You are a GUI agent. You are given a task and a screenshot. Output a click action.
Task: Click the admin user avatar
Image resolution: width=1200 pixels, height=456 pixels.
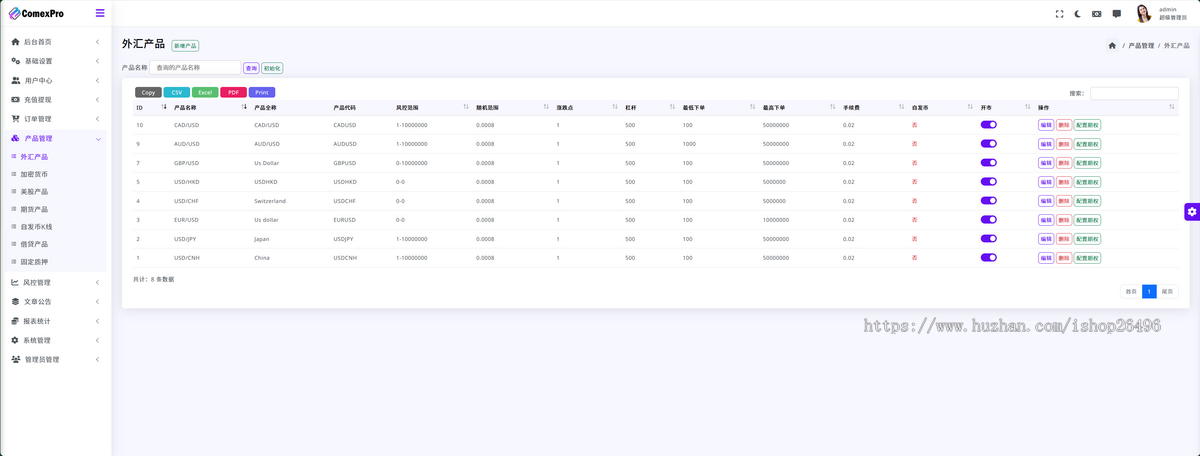1143,13
